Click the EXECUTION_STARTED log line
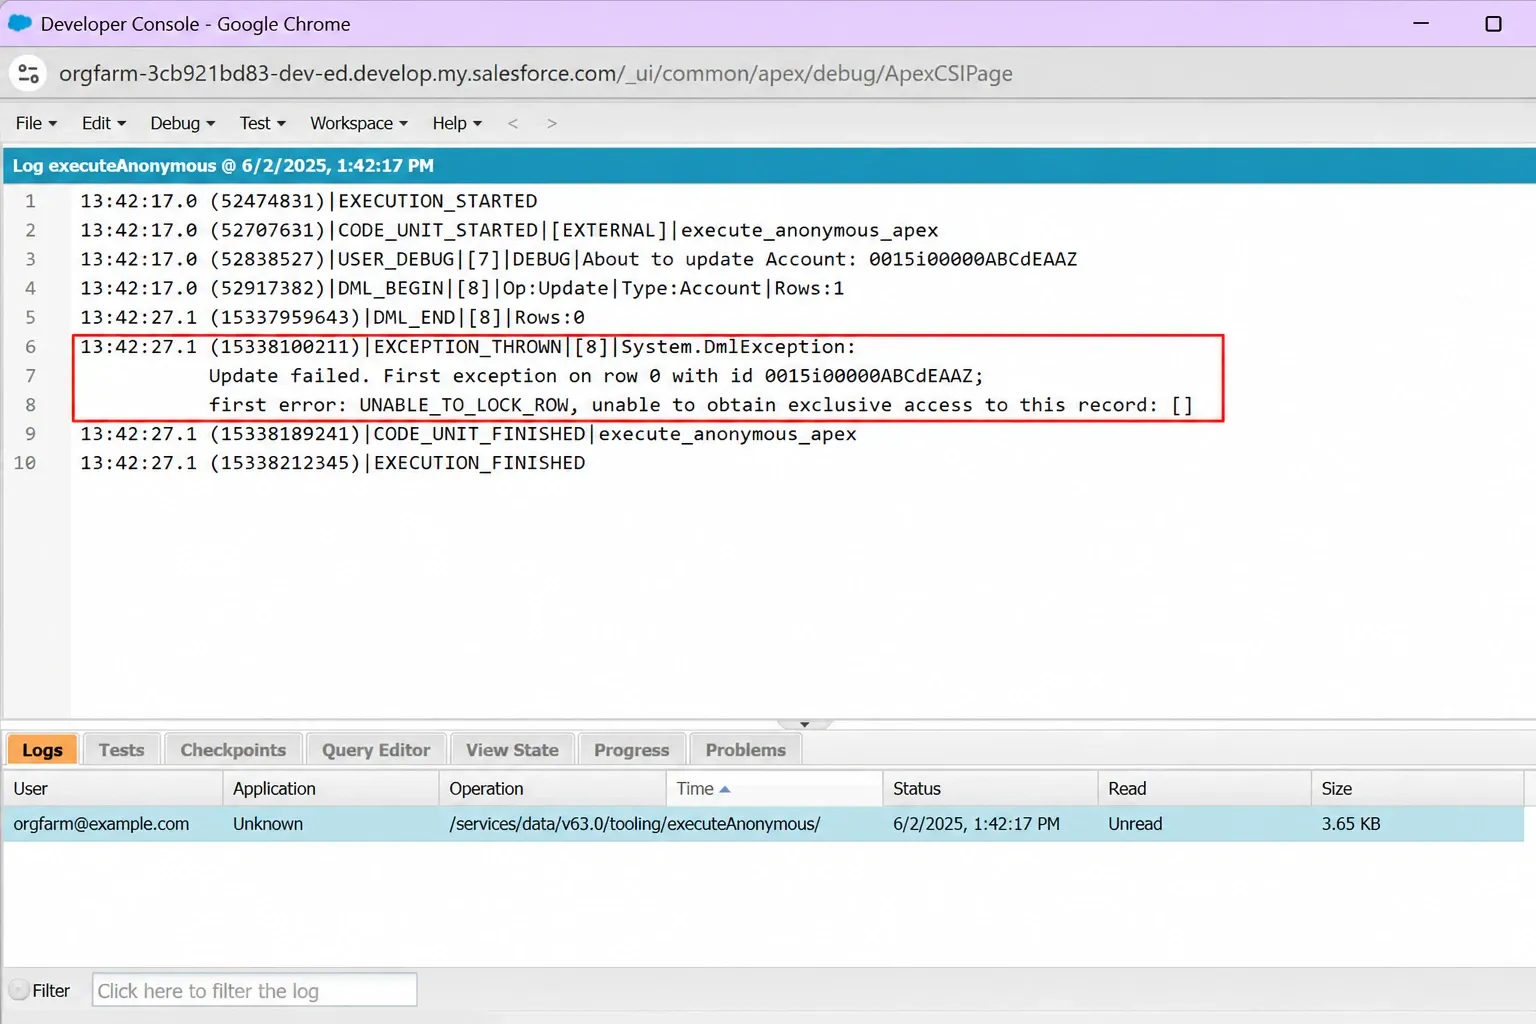1536x1024 pixels. [308, 201]
